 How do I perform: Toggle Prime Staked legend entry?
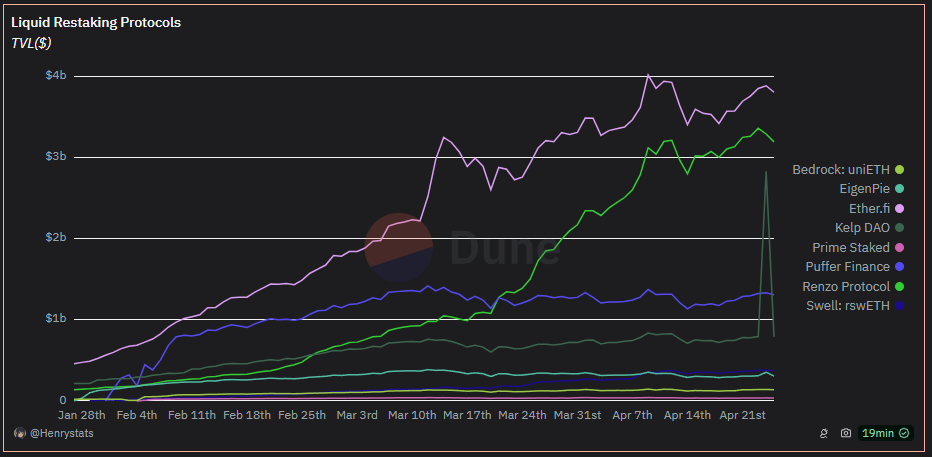pyautogui.click(x=850, y=247)
